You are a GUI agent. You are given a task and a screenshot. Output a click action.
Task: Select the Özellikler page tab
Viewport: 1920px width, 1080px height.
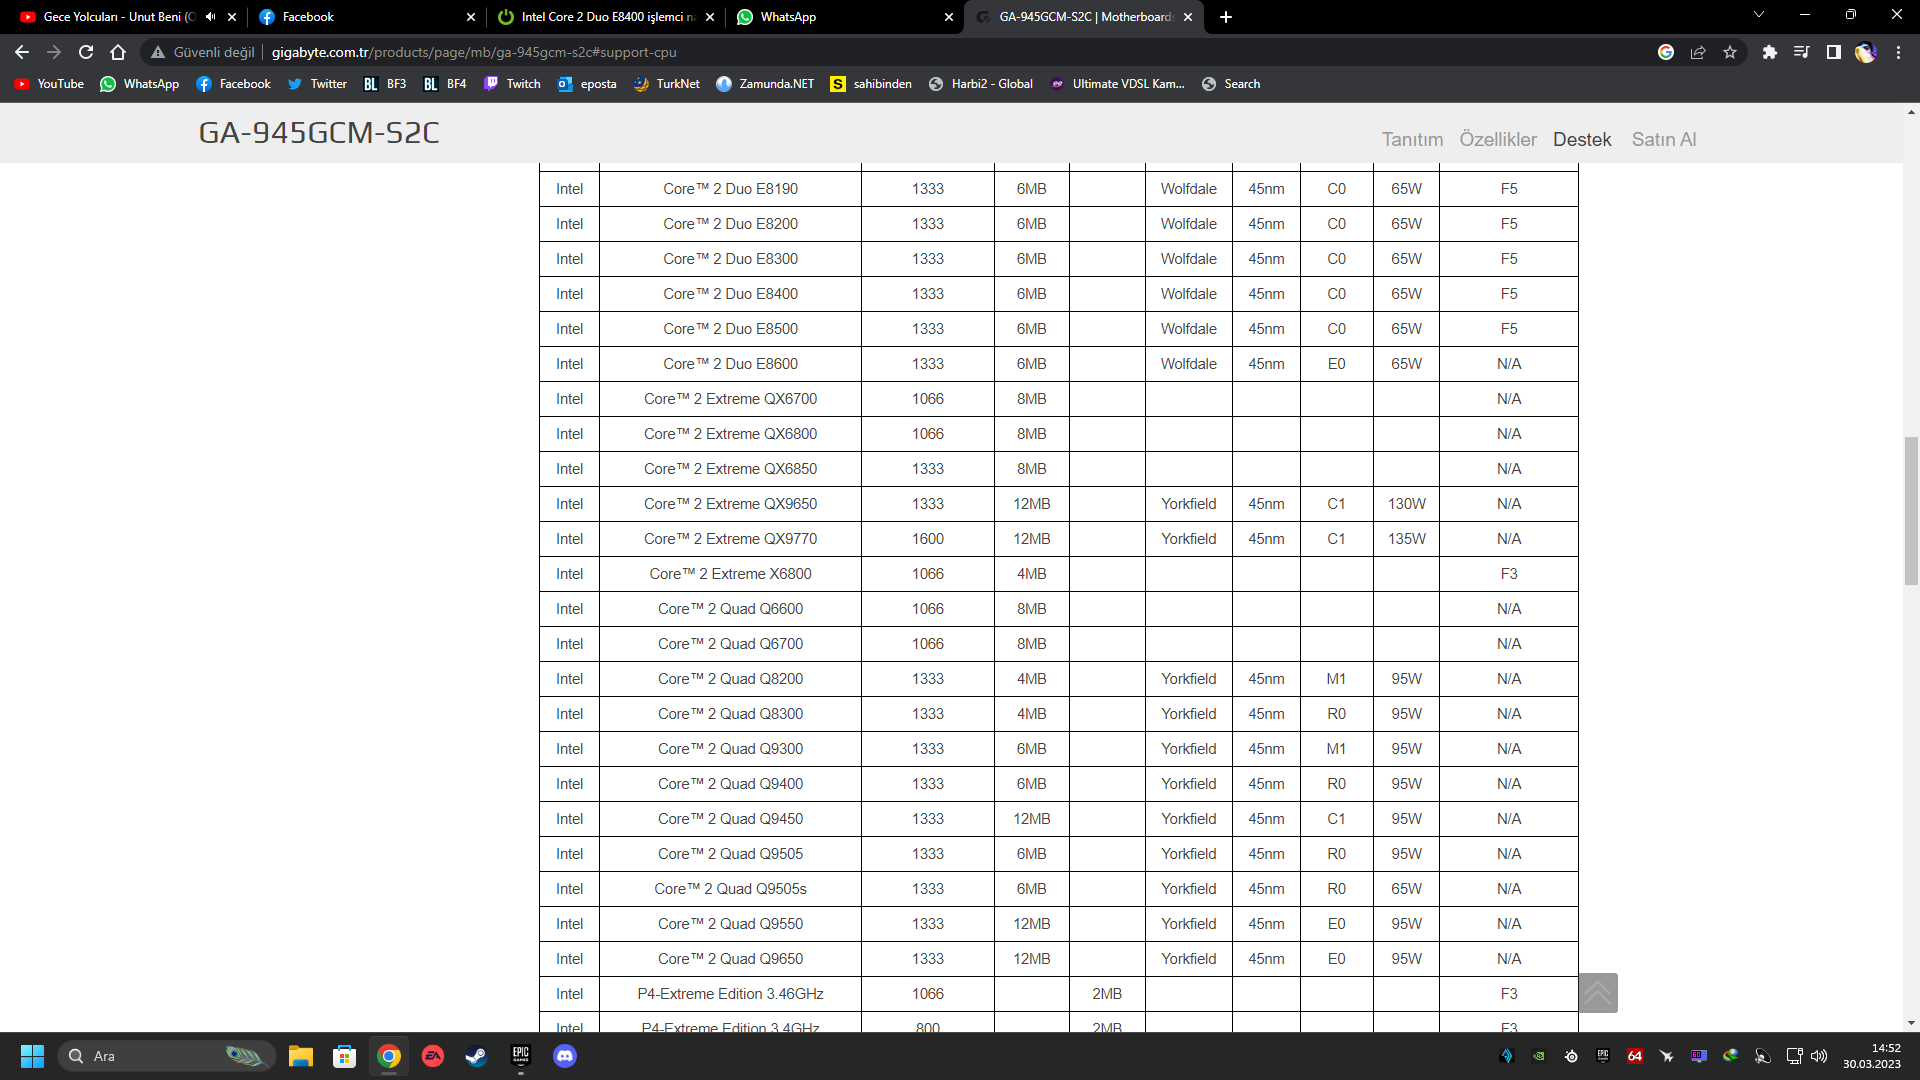click(1497, 139)
